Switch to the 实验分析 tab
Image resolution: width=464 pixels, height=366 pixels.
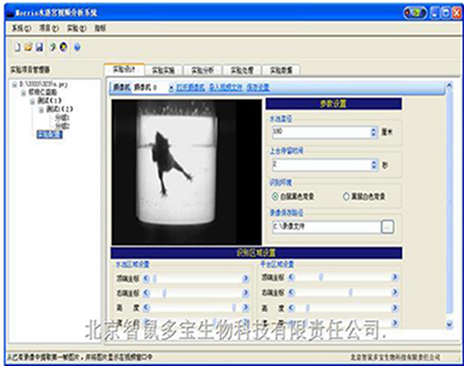[202, 70]
